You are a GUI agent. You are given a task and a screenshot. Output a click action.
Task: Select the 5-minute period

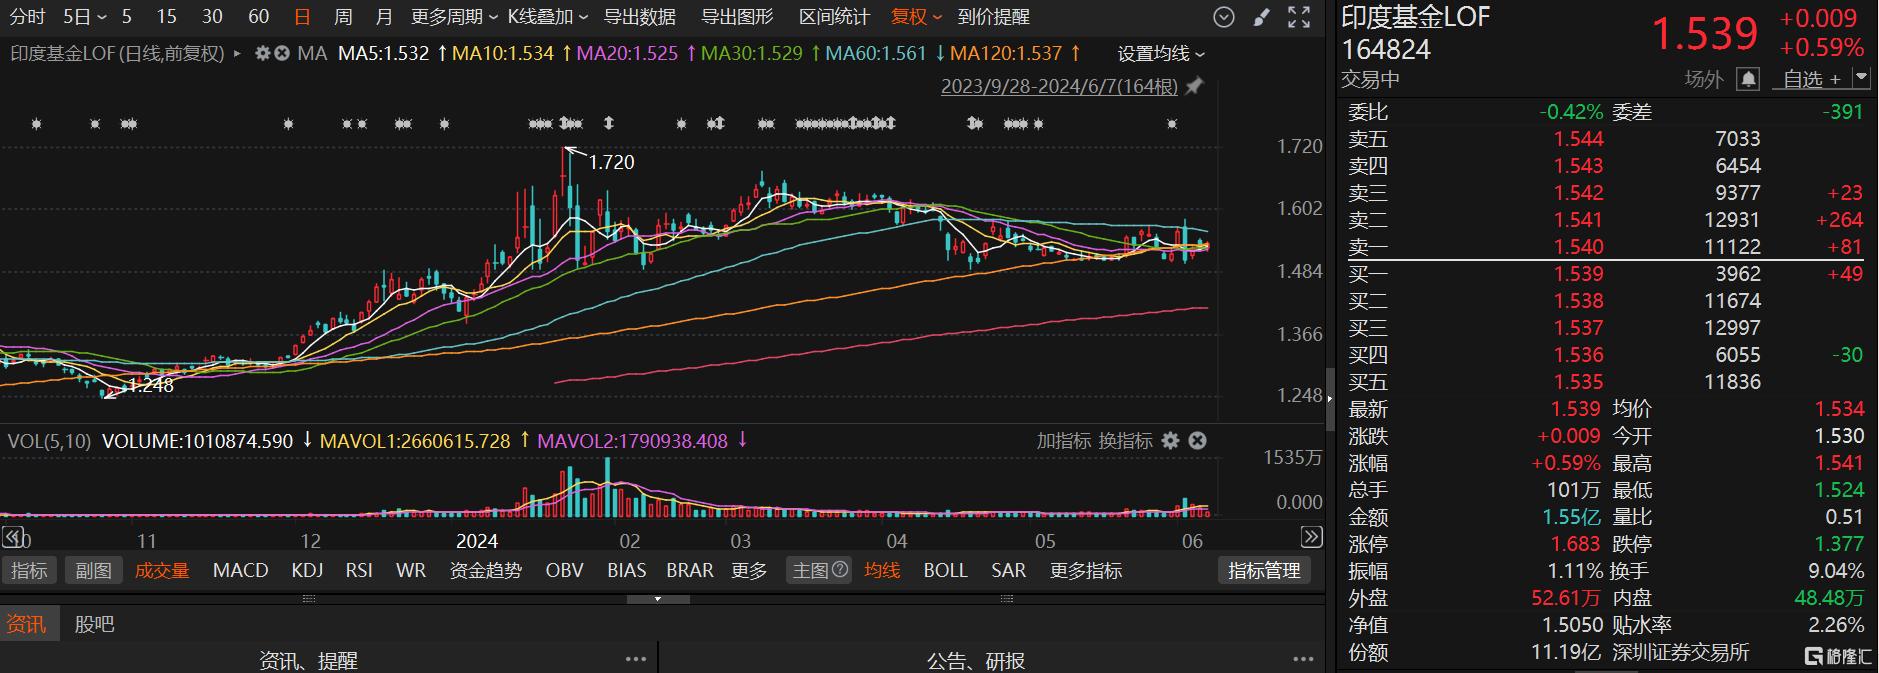[126, 17]
